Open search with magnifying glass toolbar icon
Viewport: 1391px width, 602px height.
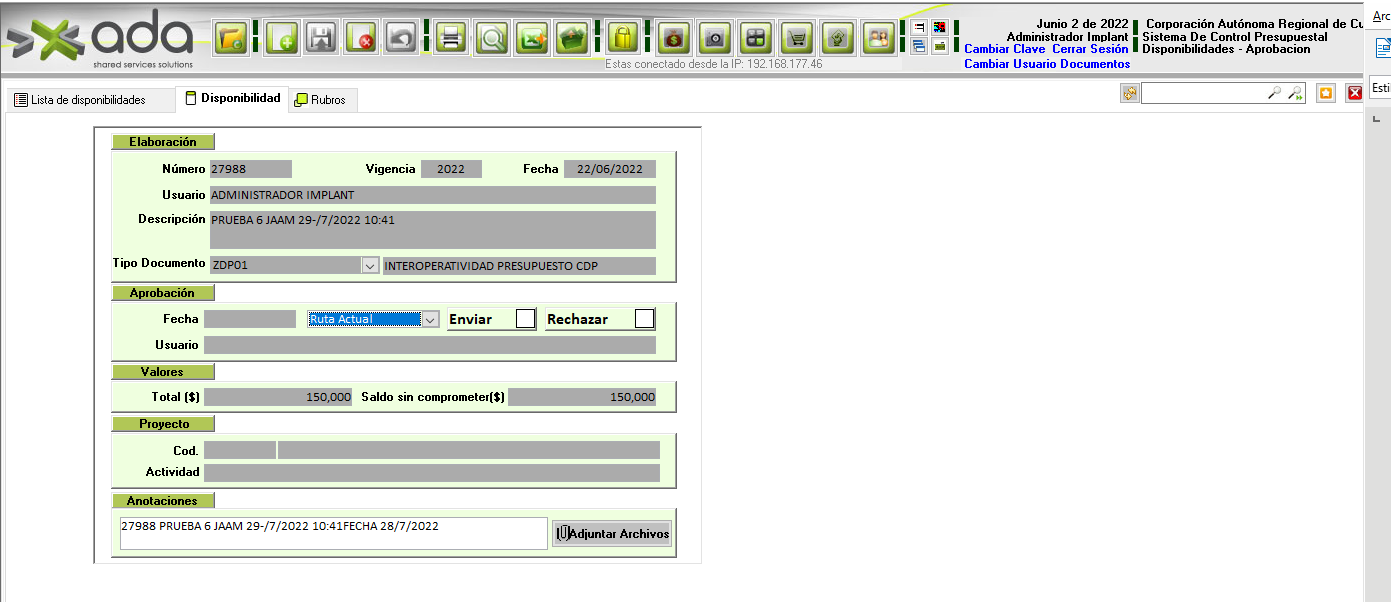click(x=492, y=39)
